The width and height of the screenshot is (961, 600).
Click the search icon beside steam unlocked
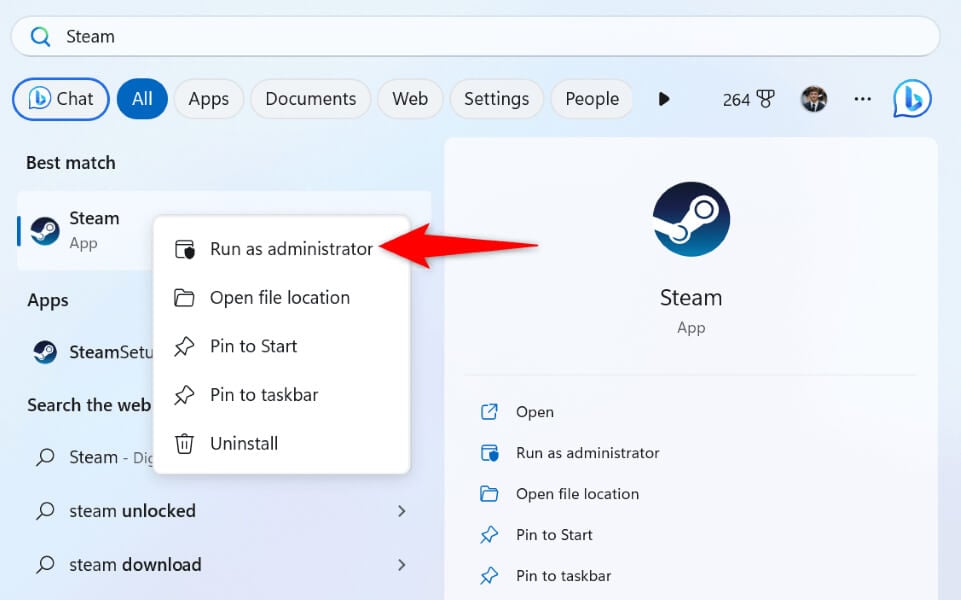click(45, 511)
